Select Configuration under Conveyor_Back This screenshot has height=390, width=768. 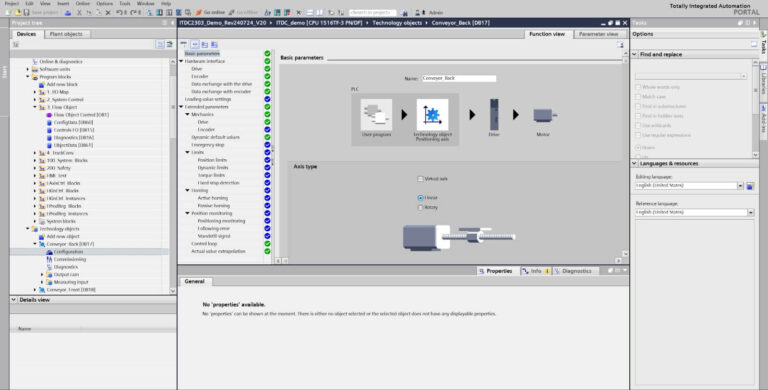point(68,252)
